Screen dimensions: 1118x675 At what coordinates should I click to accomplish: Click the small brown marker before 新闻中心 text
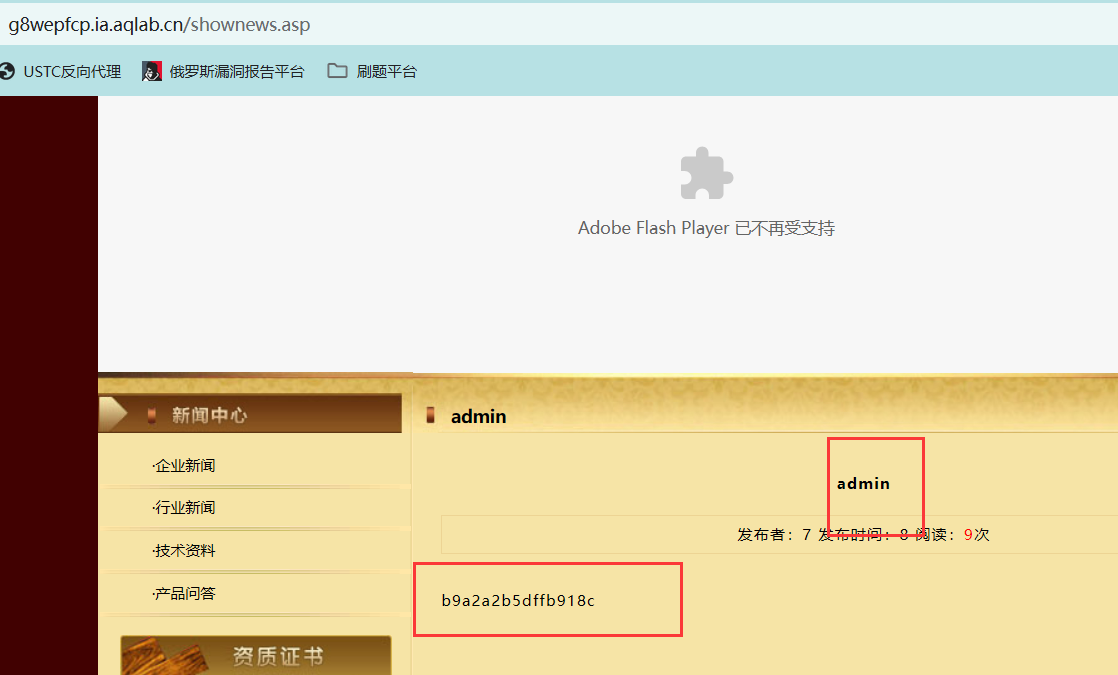coord(152,415)
